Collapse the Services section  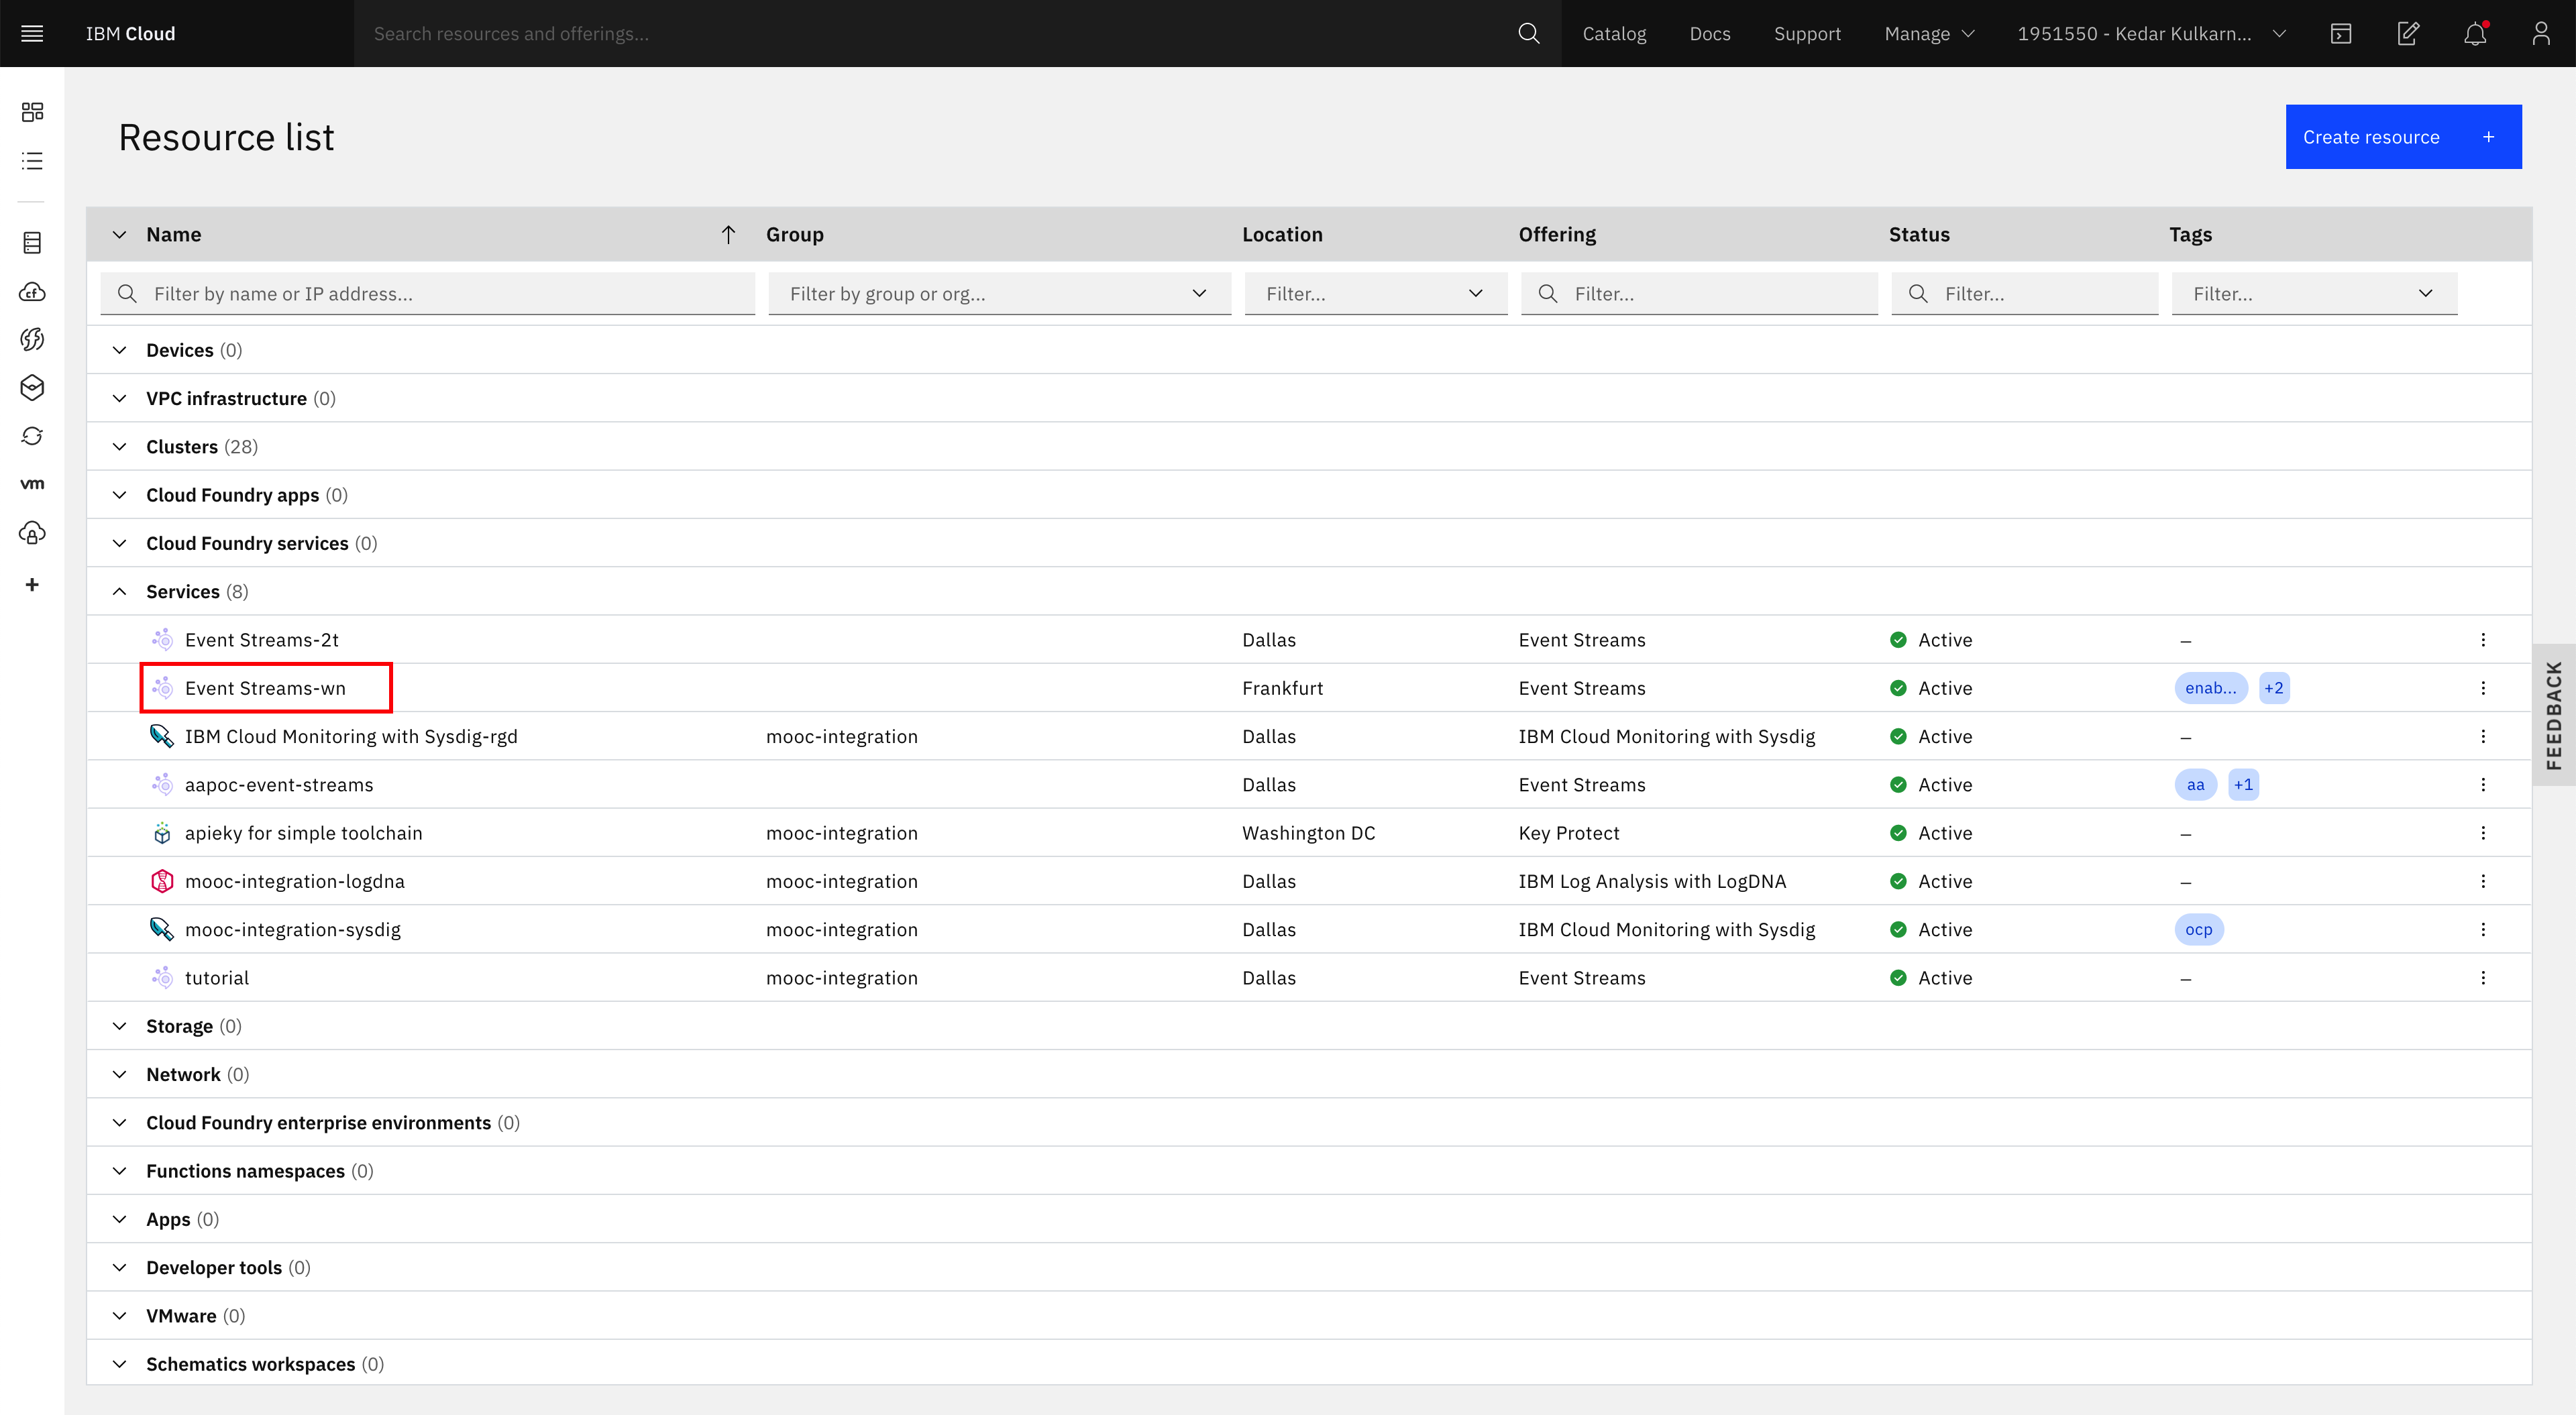119,592
